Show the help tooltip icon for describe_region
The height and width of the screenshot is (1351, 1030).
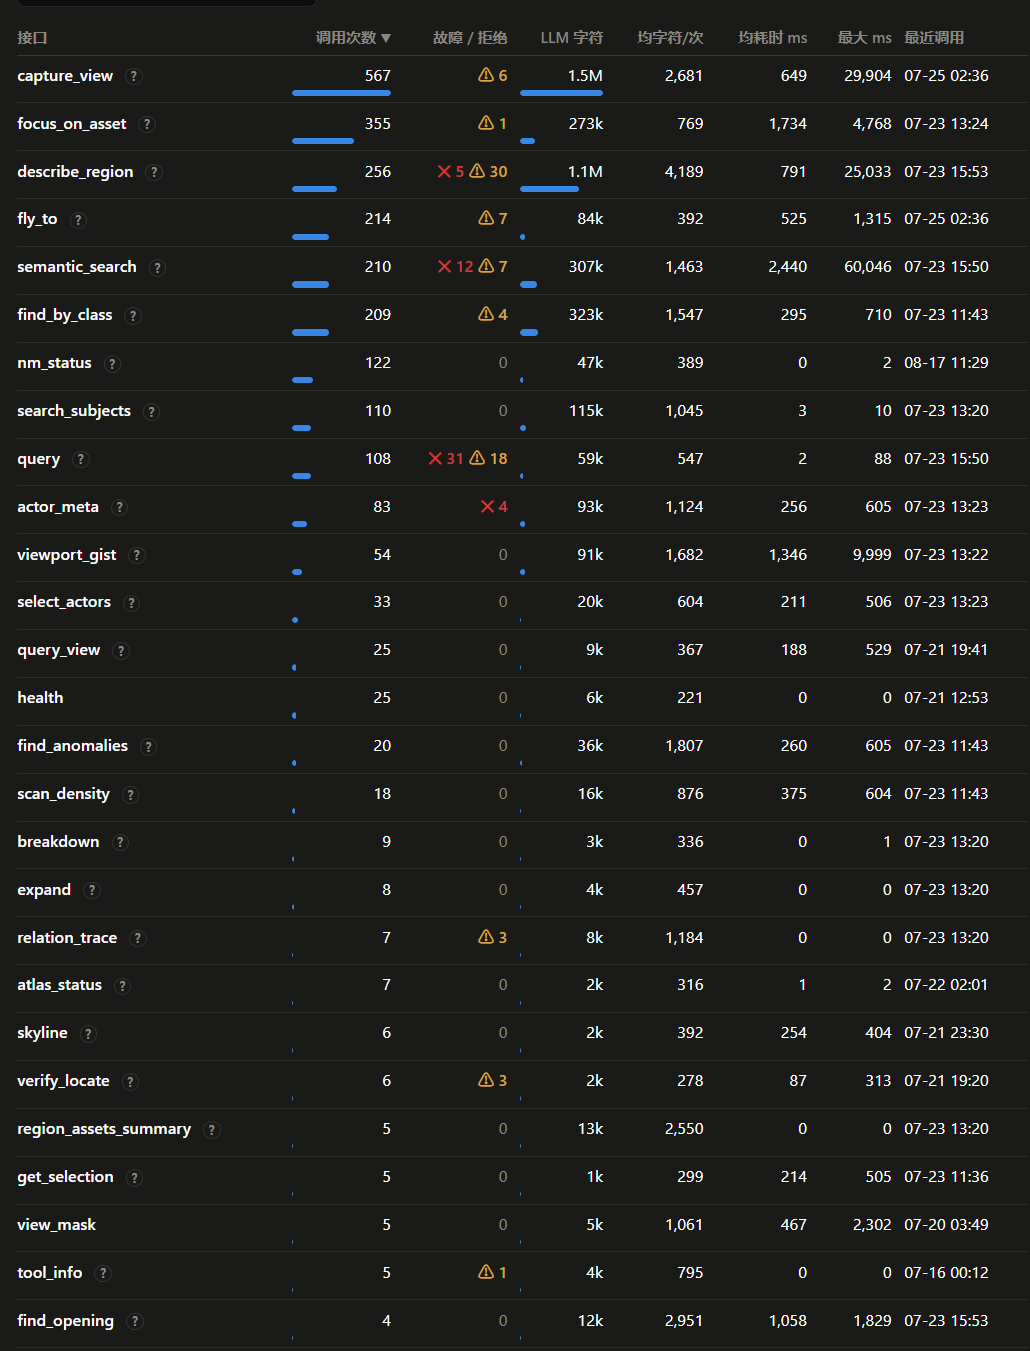154,172
